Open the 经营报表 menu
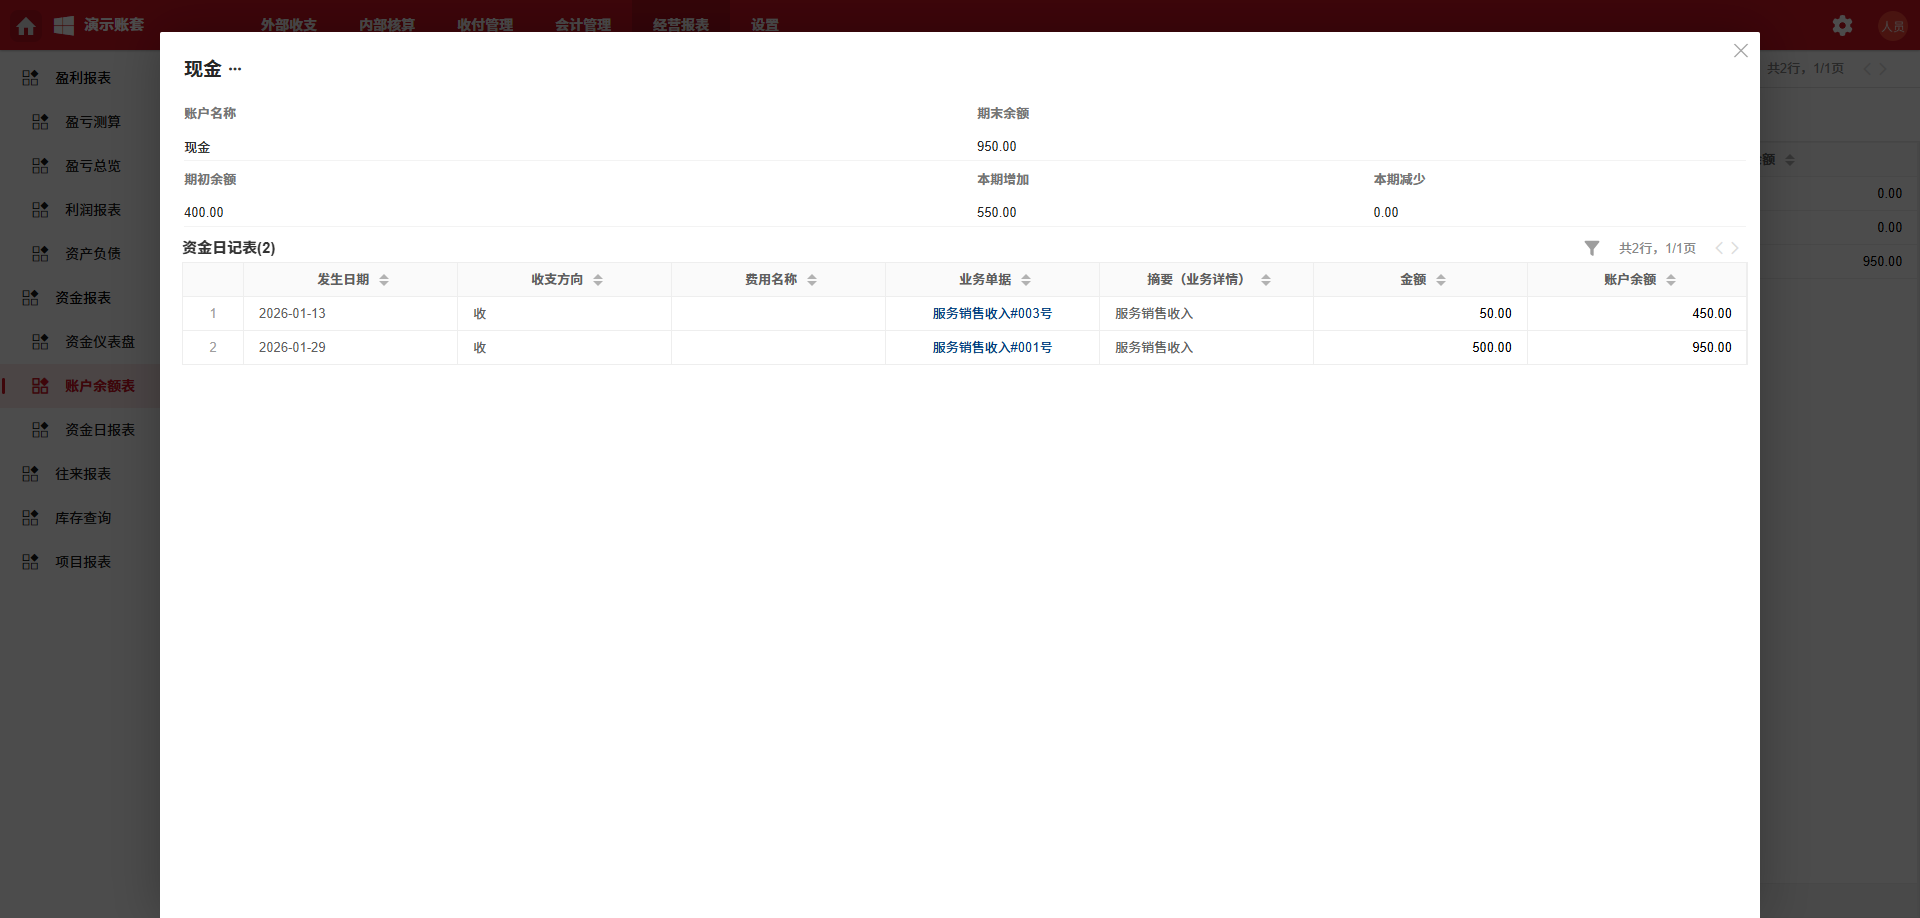The height and width of the screenshot is (918, 1920). click(x=680, y=25)
